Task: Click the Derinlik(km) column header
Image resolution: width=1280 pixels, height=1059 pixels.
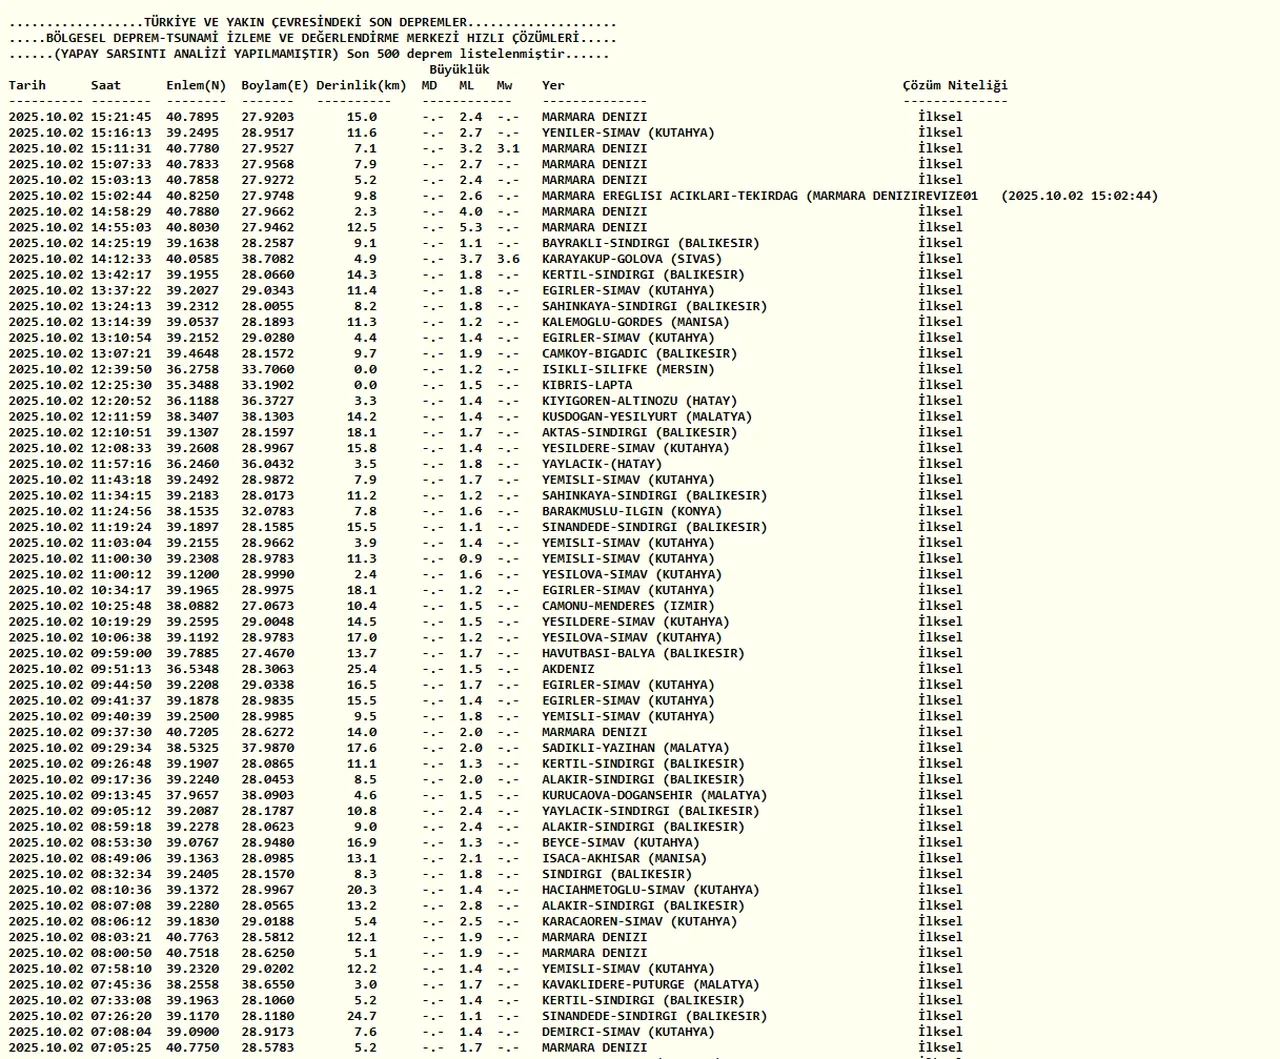Action: click(361, 85)
